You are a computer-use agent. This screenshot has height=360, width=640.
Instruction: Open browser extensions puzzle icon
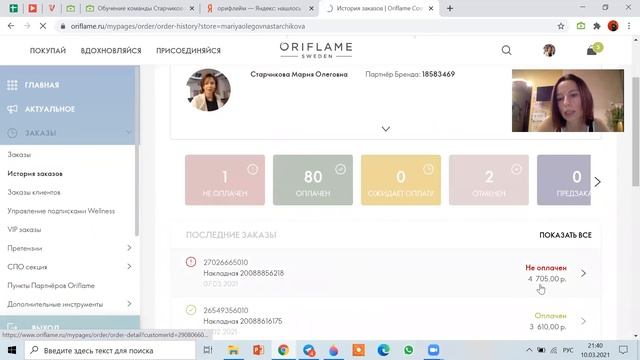[597, 26]
